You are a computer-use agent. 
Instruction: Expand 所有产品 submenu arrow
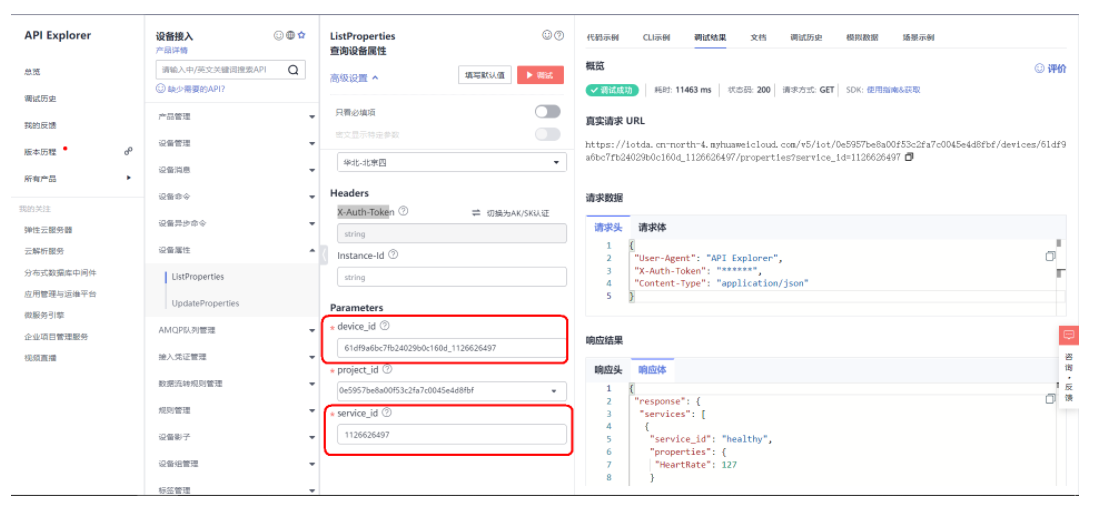(128, 178)
